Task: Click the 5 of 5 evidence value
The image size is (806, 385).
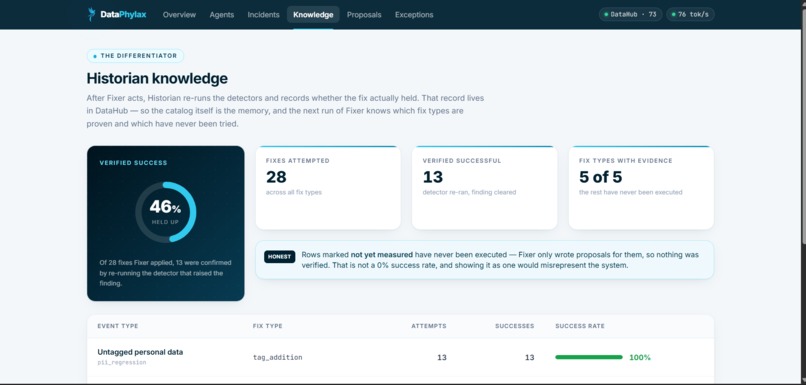Action: (600, 177)
